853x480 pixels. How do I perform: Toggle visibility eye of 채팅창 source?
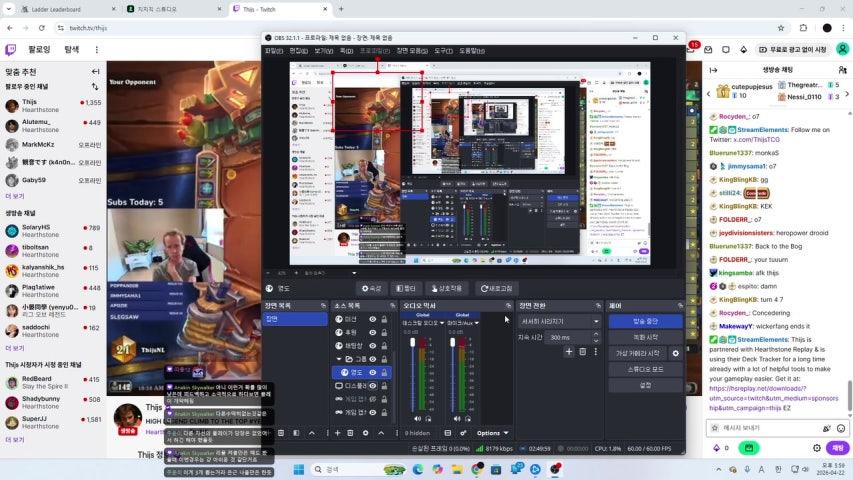click(x=372, y=345)
